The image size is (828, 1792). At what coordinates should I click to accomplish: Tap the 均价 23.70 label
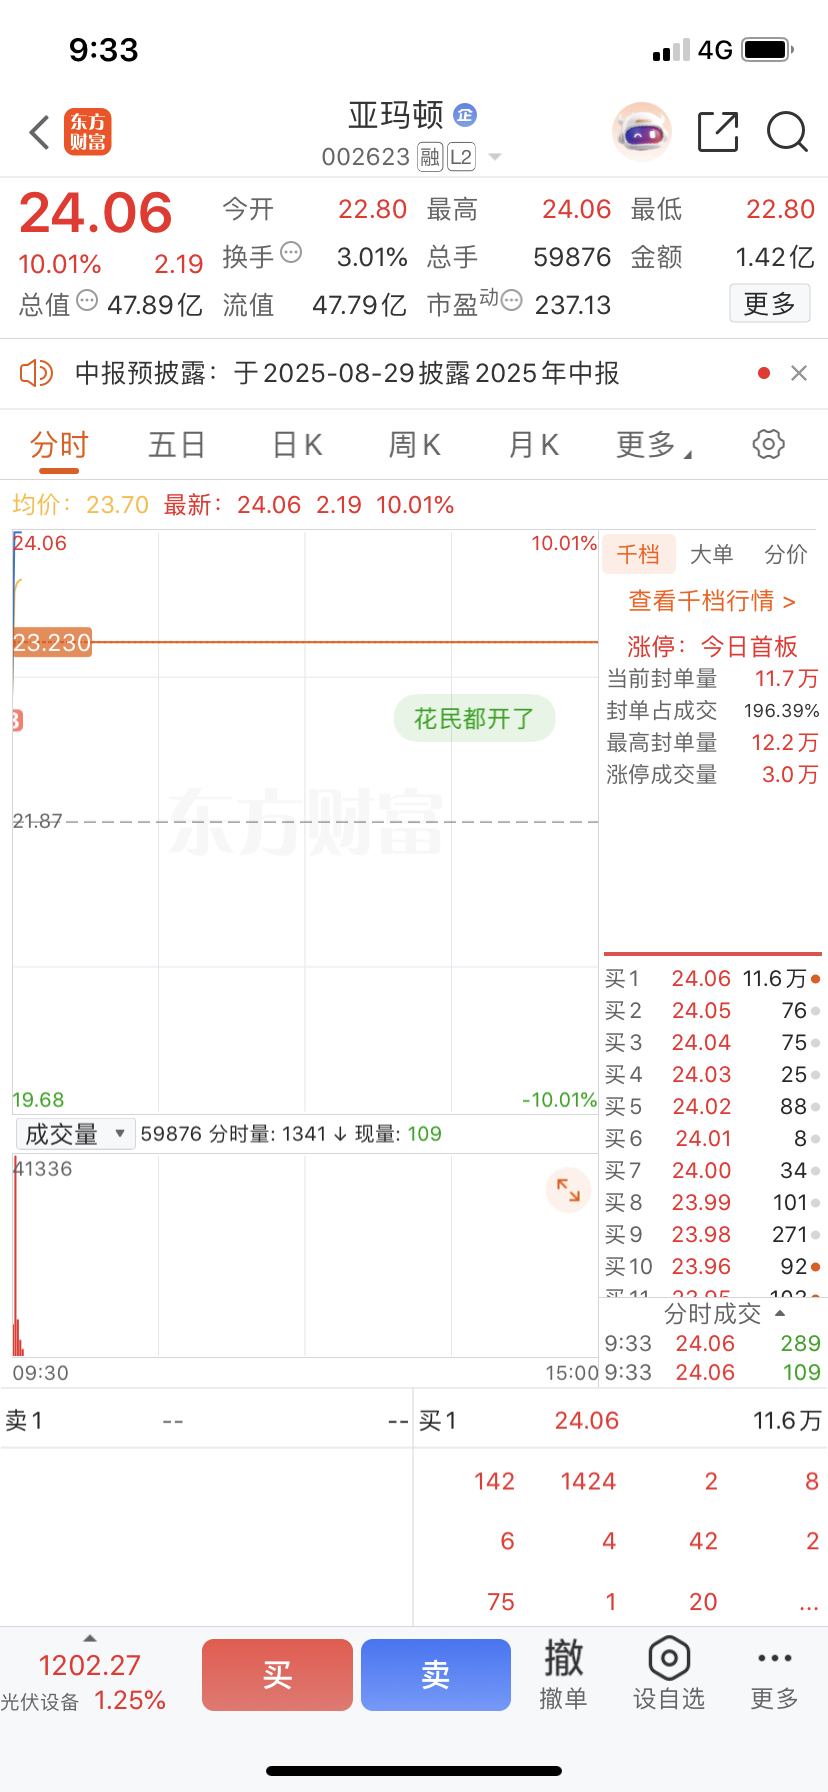coord(80,505)
